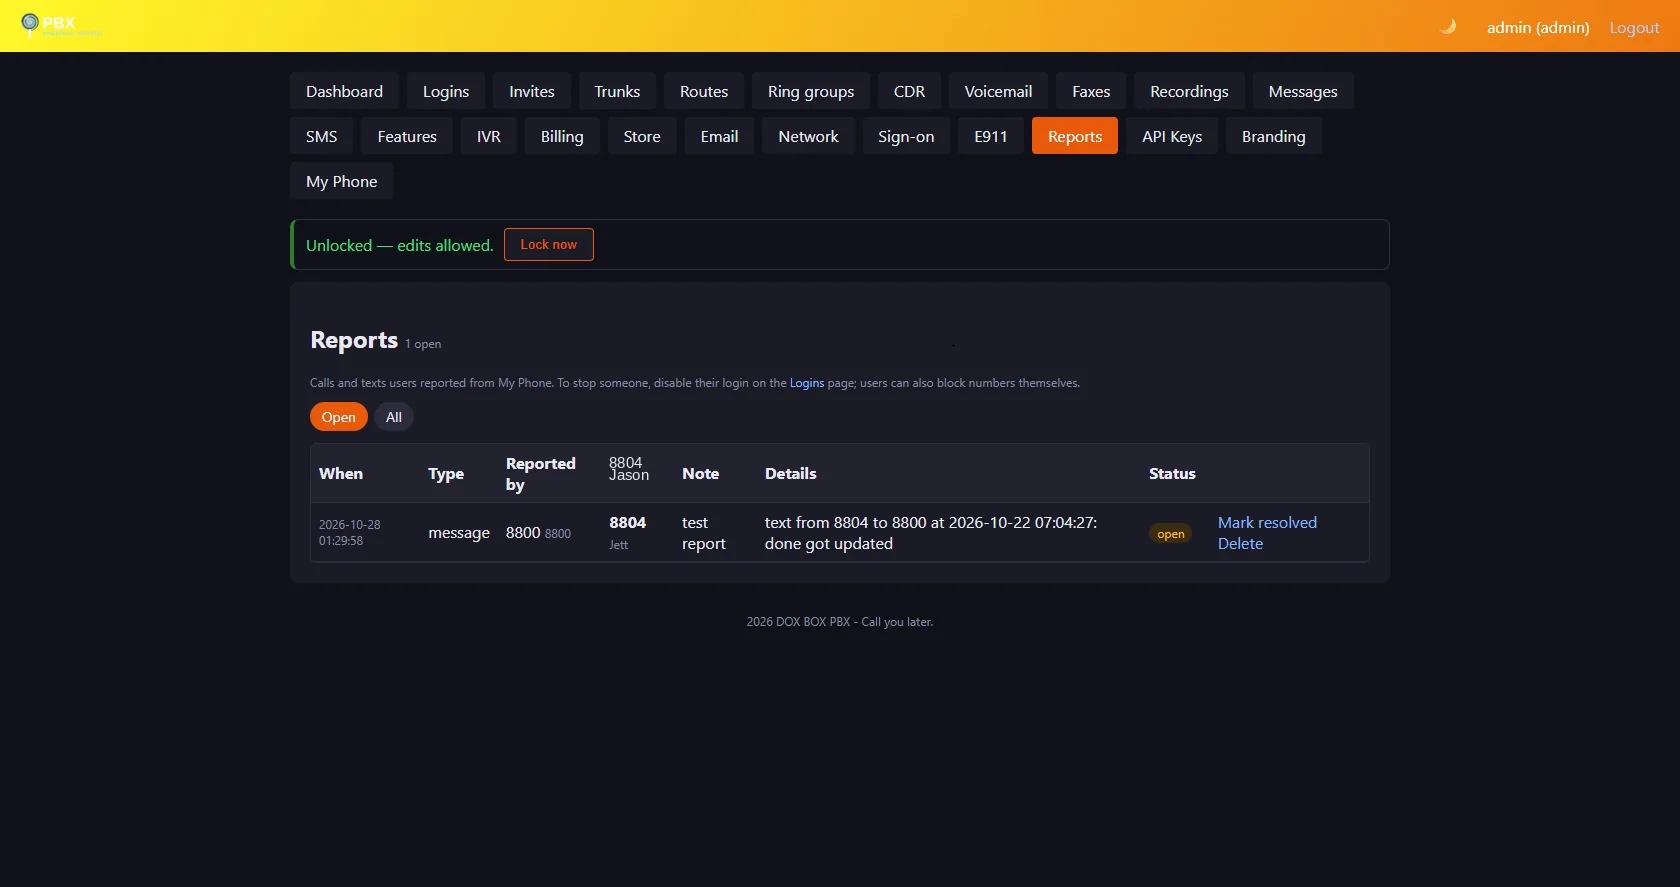Open the IVR tab
The height and width of the screenshot is (887, 1680).
(x=489, y=136)
